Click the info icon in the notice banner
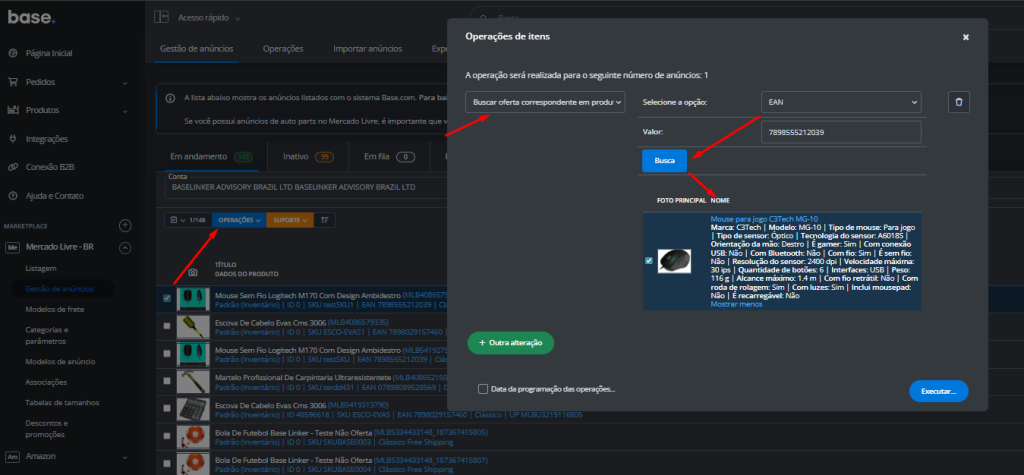This screenshot has height=475, width=1024. tap(170, 98)
